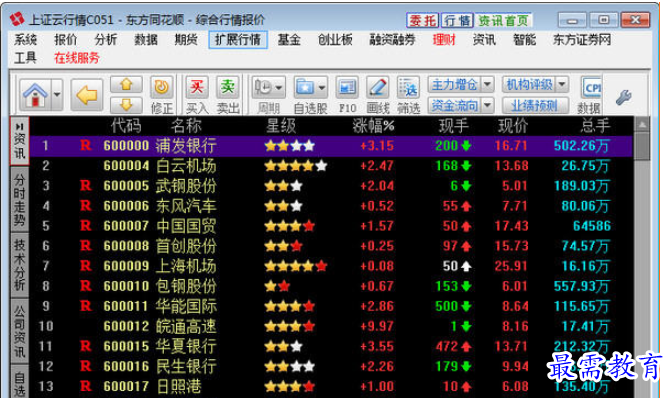Viewport: 671px width, 398px height.
Task: Open the red 理财 menu
Action: click(444, 40)
